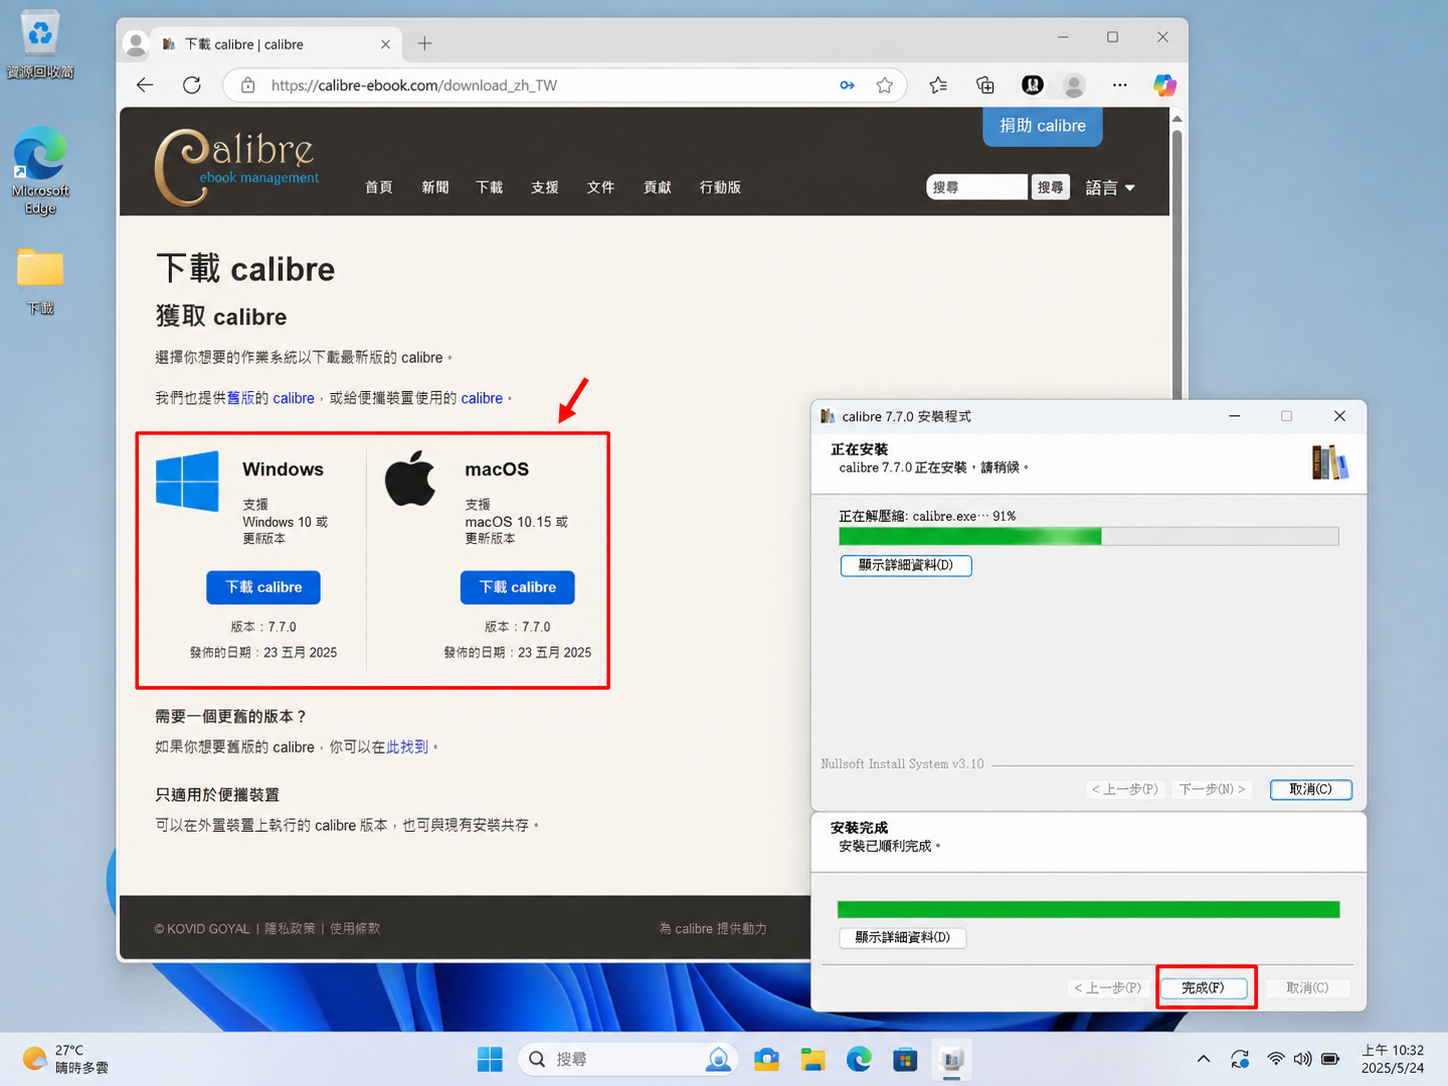
Task: Open the taskbar clock showing 上午 10:32
Action: tap(1392, 1059)
